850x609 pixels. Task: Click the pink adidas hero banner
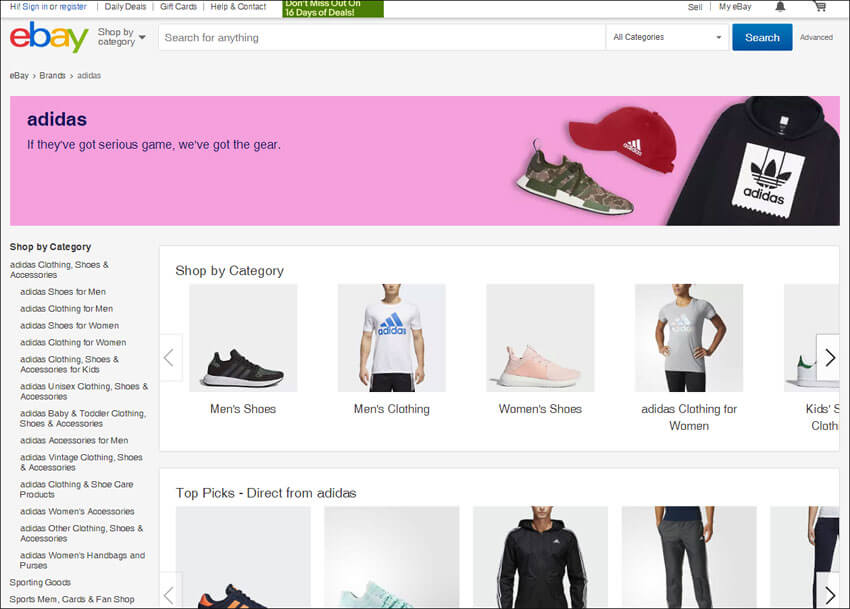[424, 161]
